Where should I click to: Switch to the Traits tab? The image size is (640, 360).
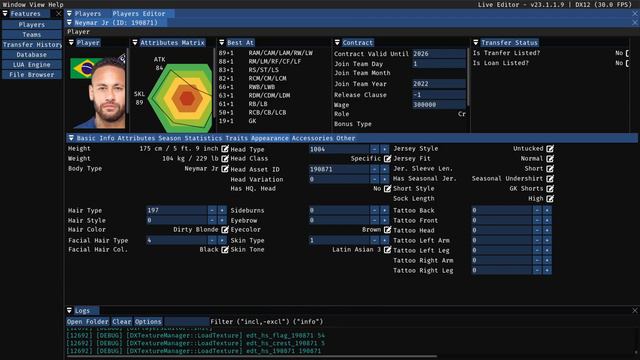(236, 138)
